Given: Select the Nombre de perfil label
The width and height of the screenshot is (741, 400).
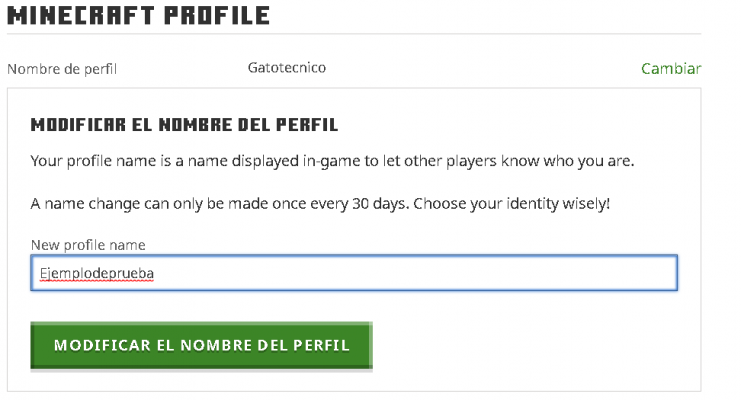Looking at the screenshot, I should coord(62,70).
